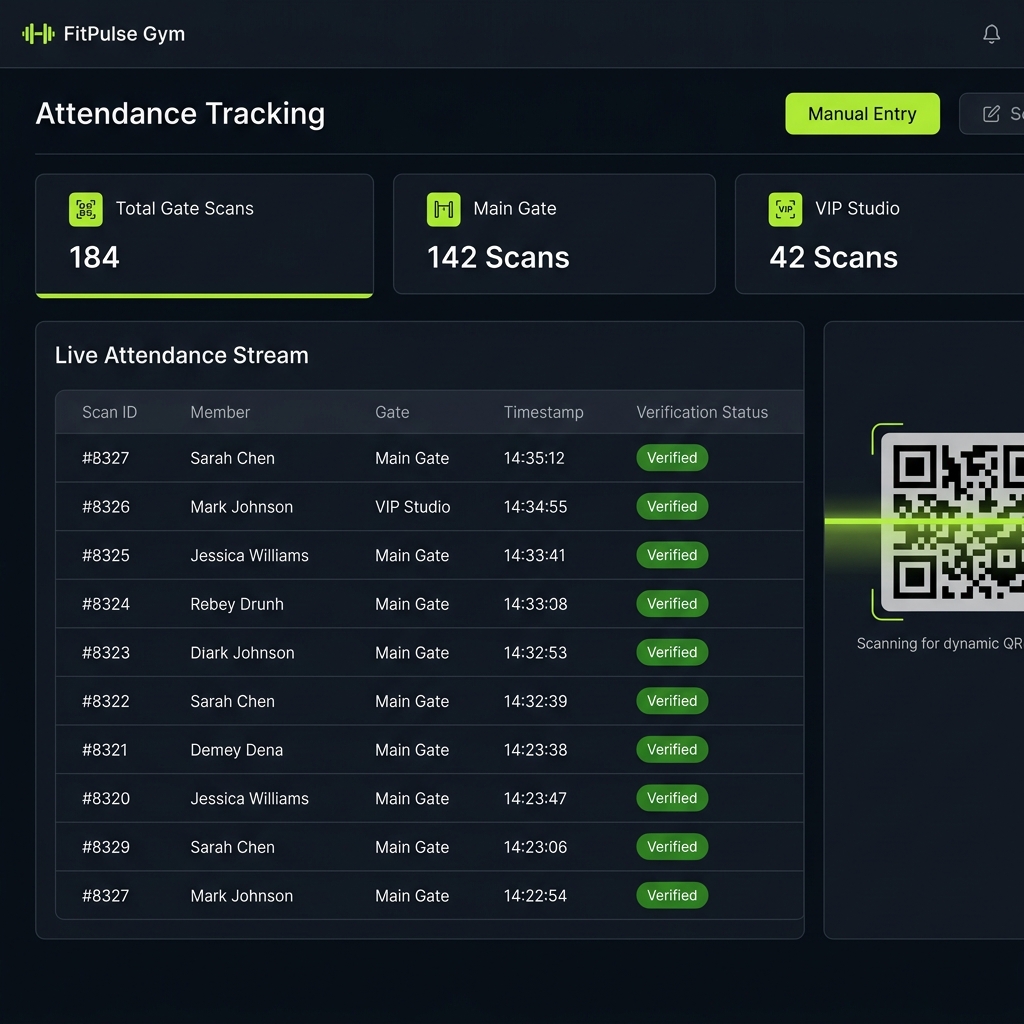Click scan ID #8322

(106, 701)
